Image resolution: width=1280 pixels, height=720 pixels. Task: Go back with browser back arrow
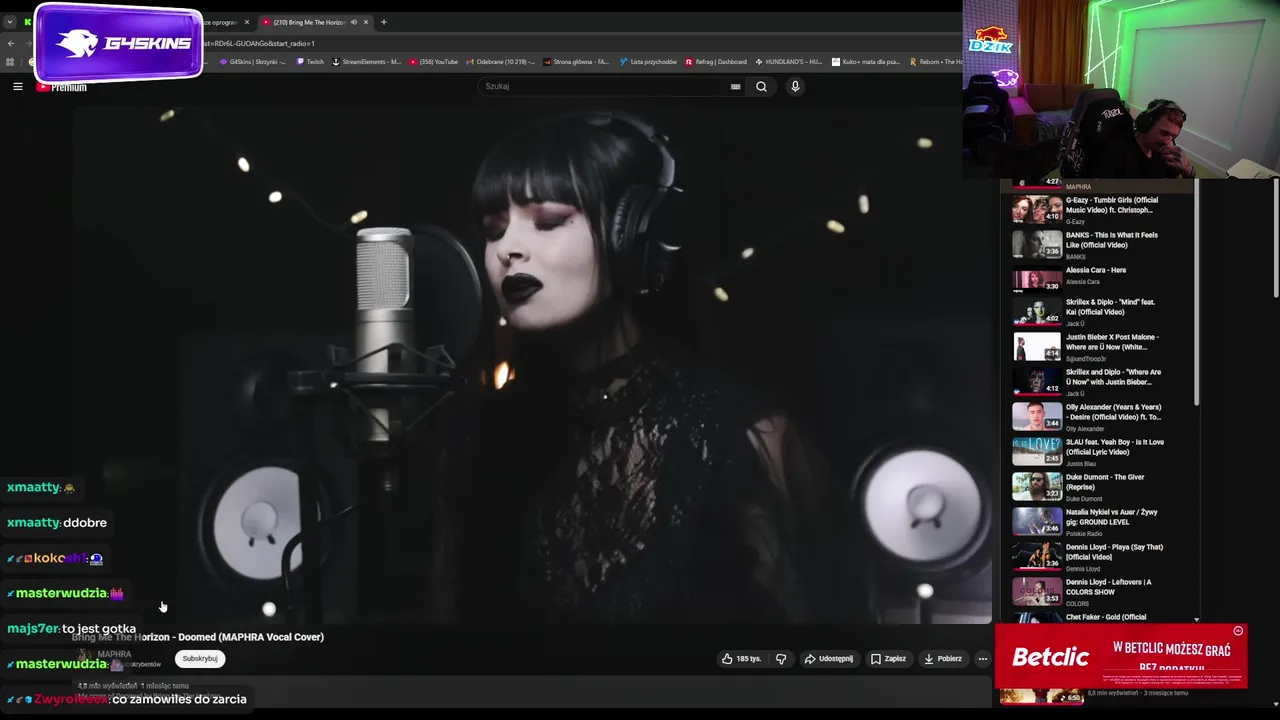click(11, 43)
